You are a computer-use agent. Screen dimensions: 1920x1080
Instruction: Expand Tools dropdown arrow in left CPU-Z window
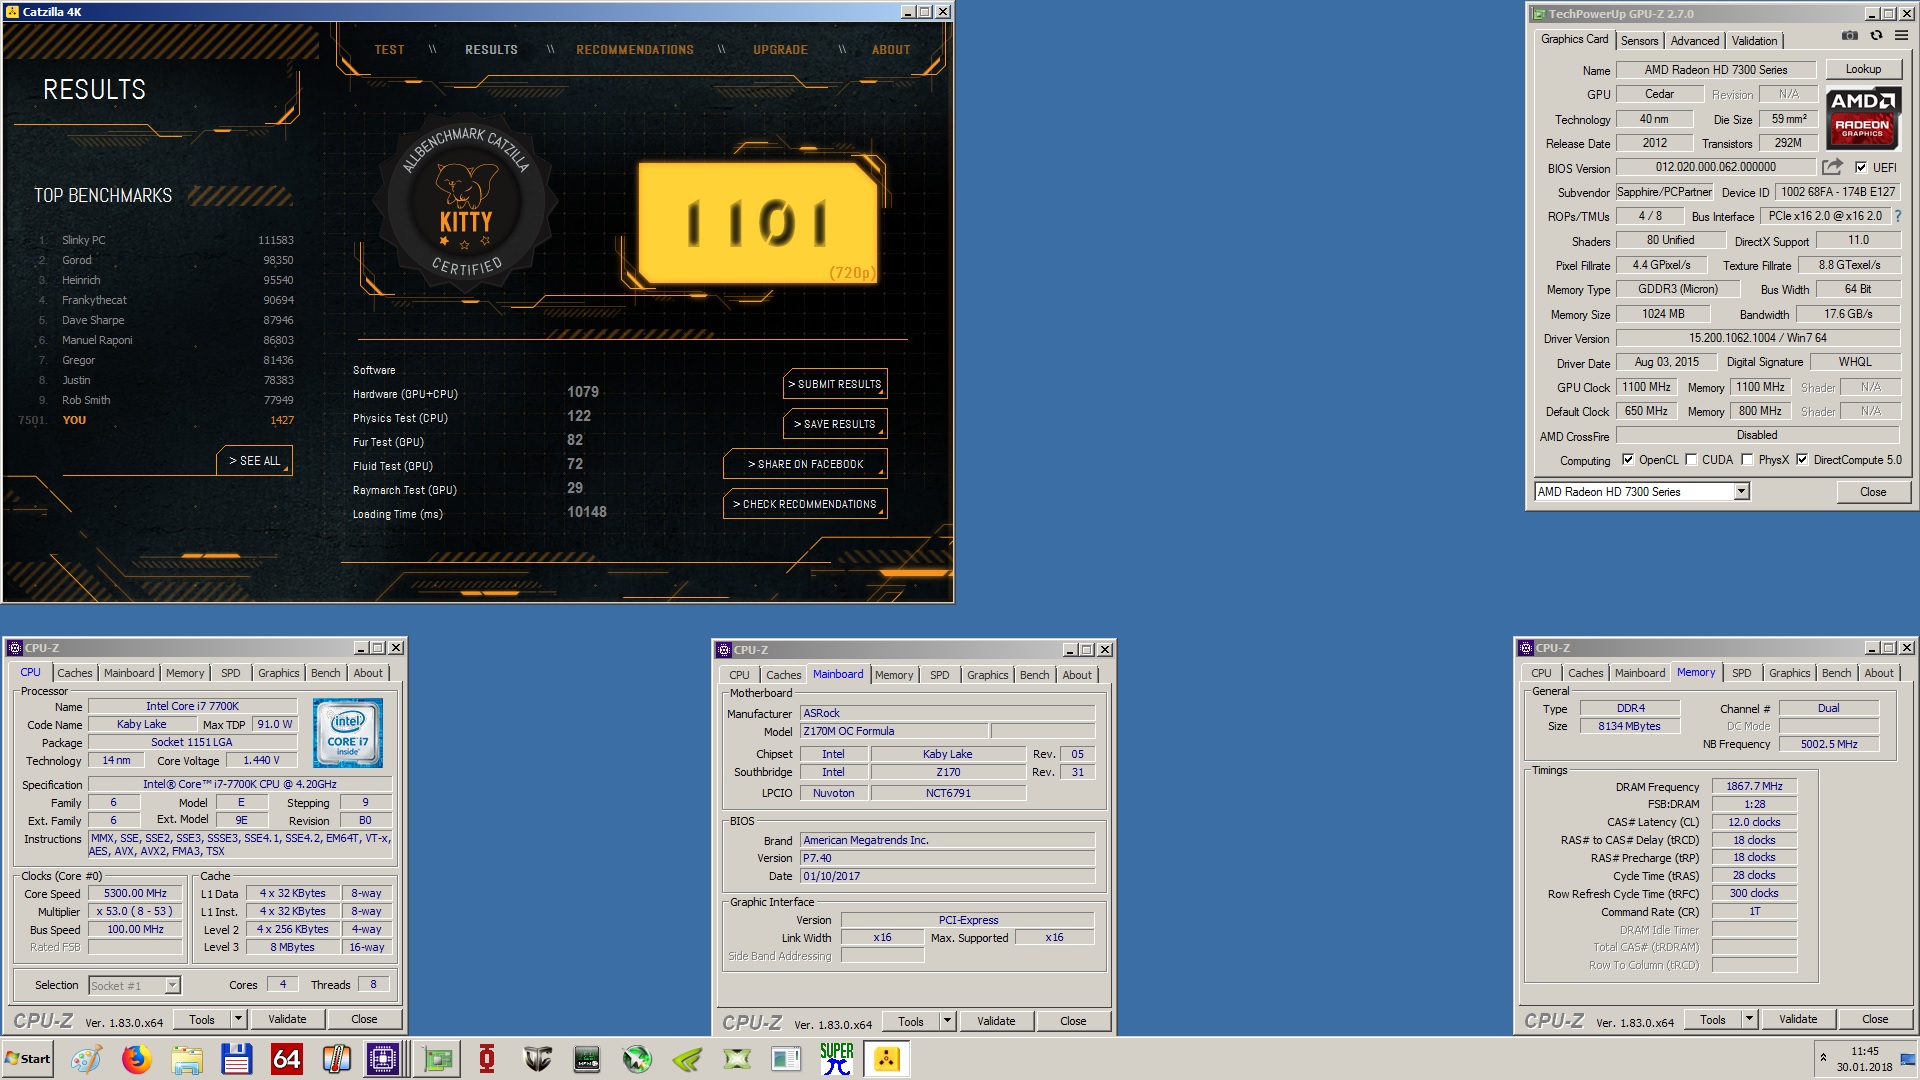point(238,1019)
